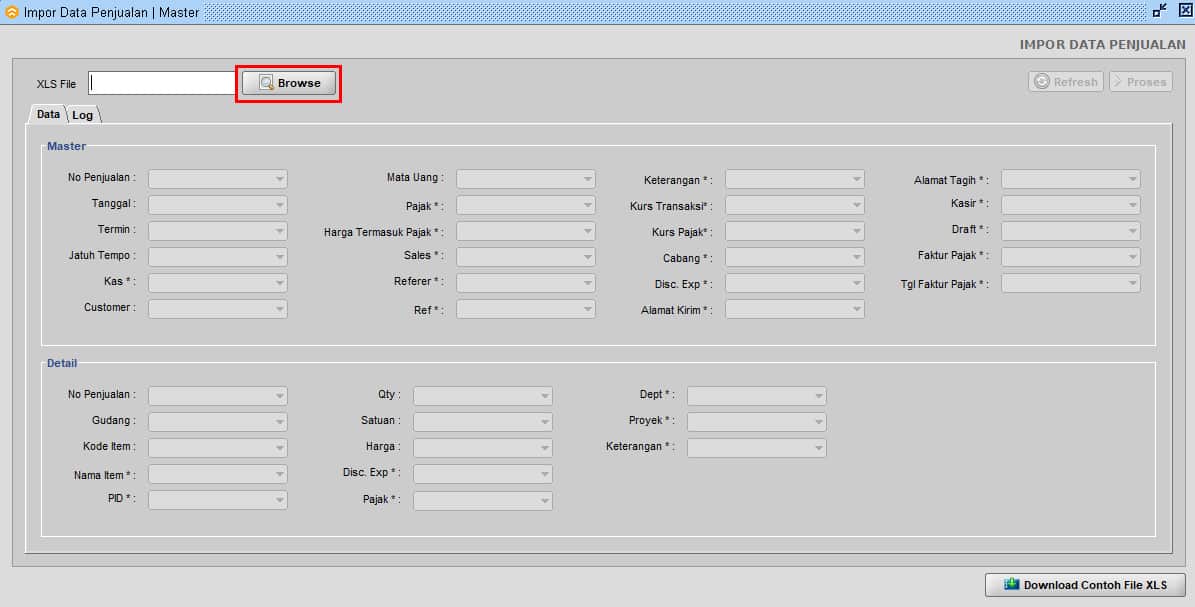Click the Browse button
Screen dimensions: 1195x607
point(289,83)
